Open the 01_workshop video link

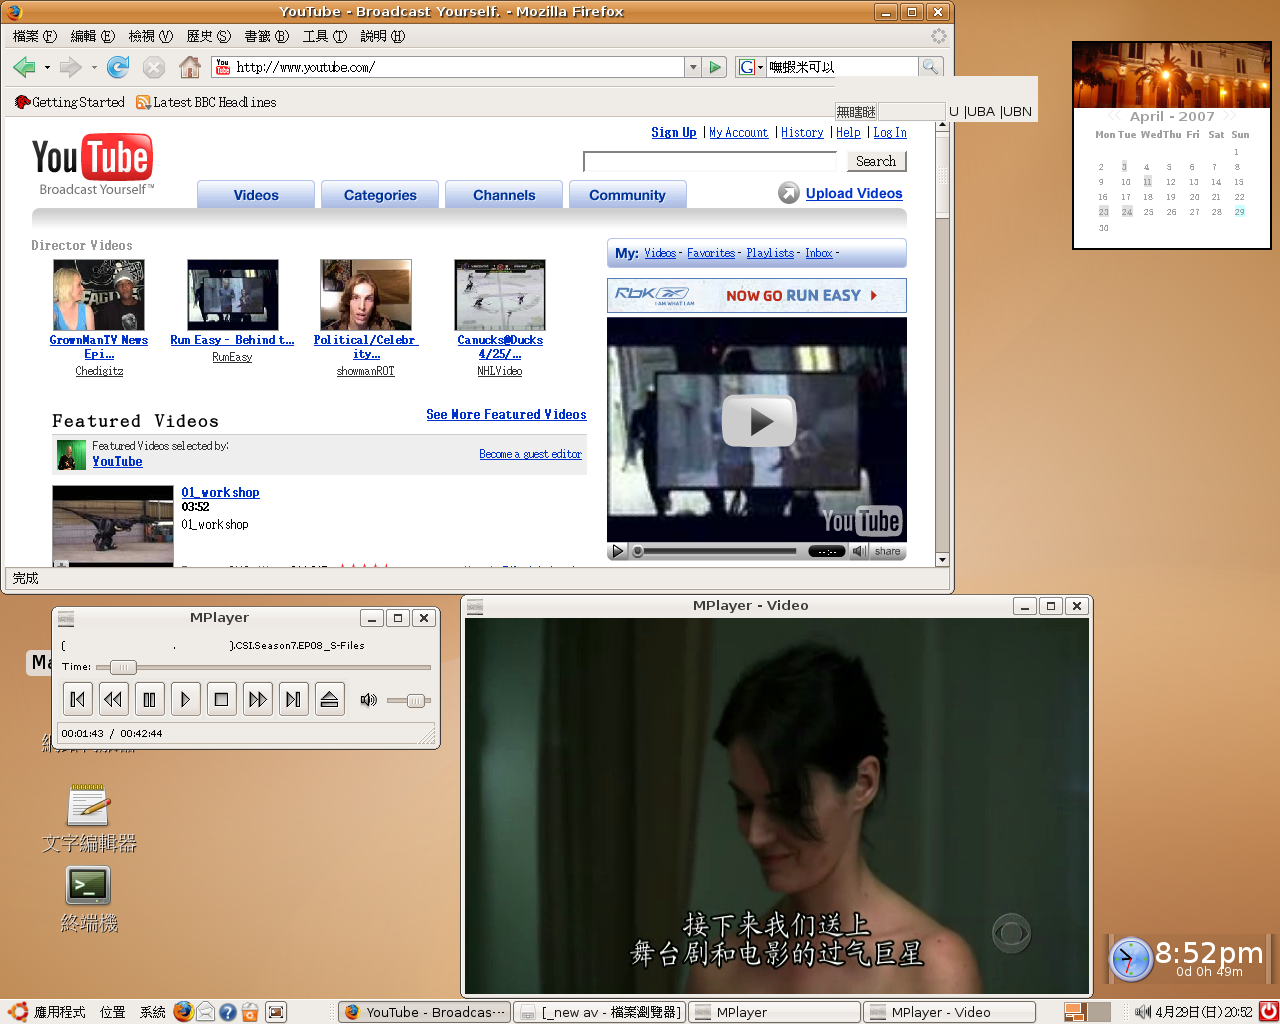(220, 492)
